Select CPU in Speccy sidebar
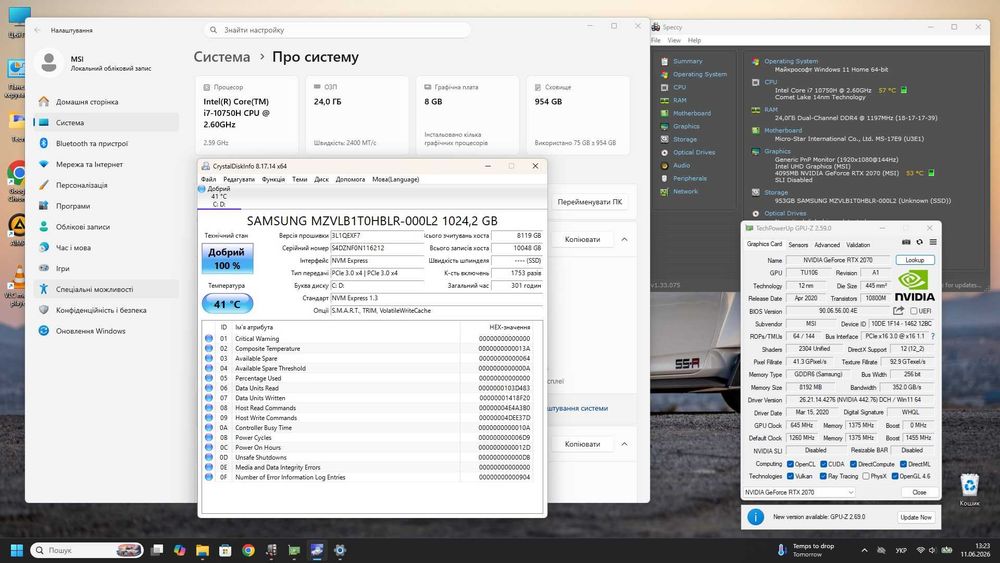 680,87
